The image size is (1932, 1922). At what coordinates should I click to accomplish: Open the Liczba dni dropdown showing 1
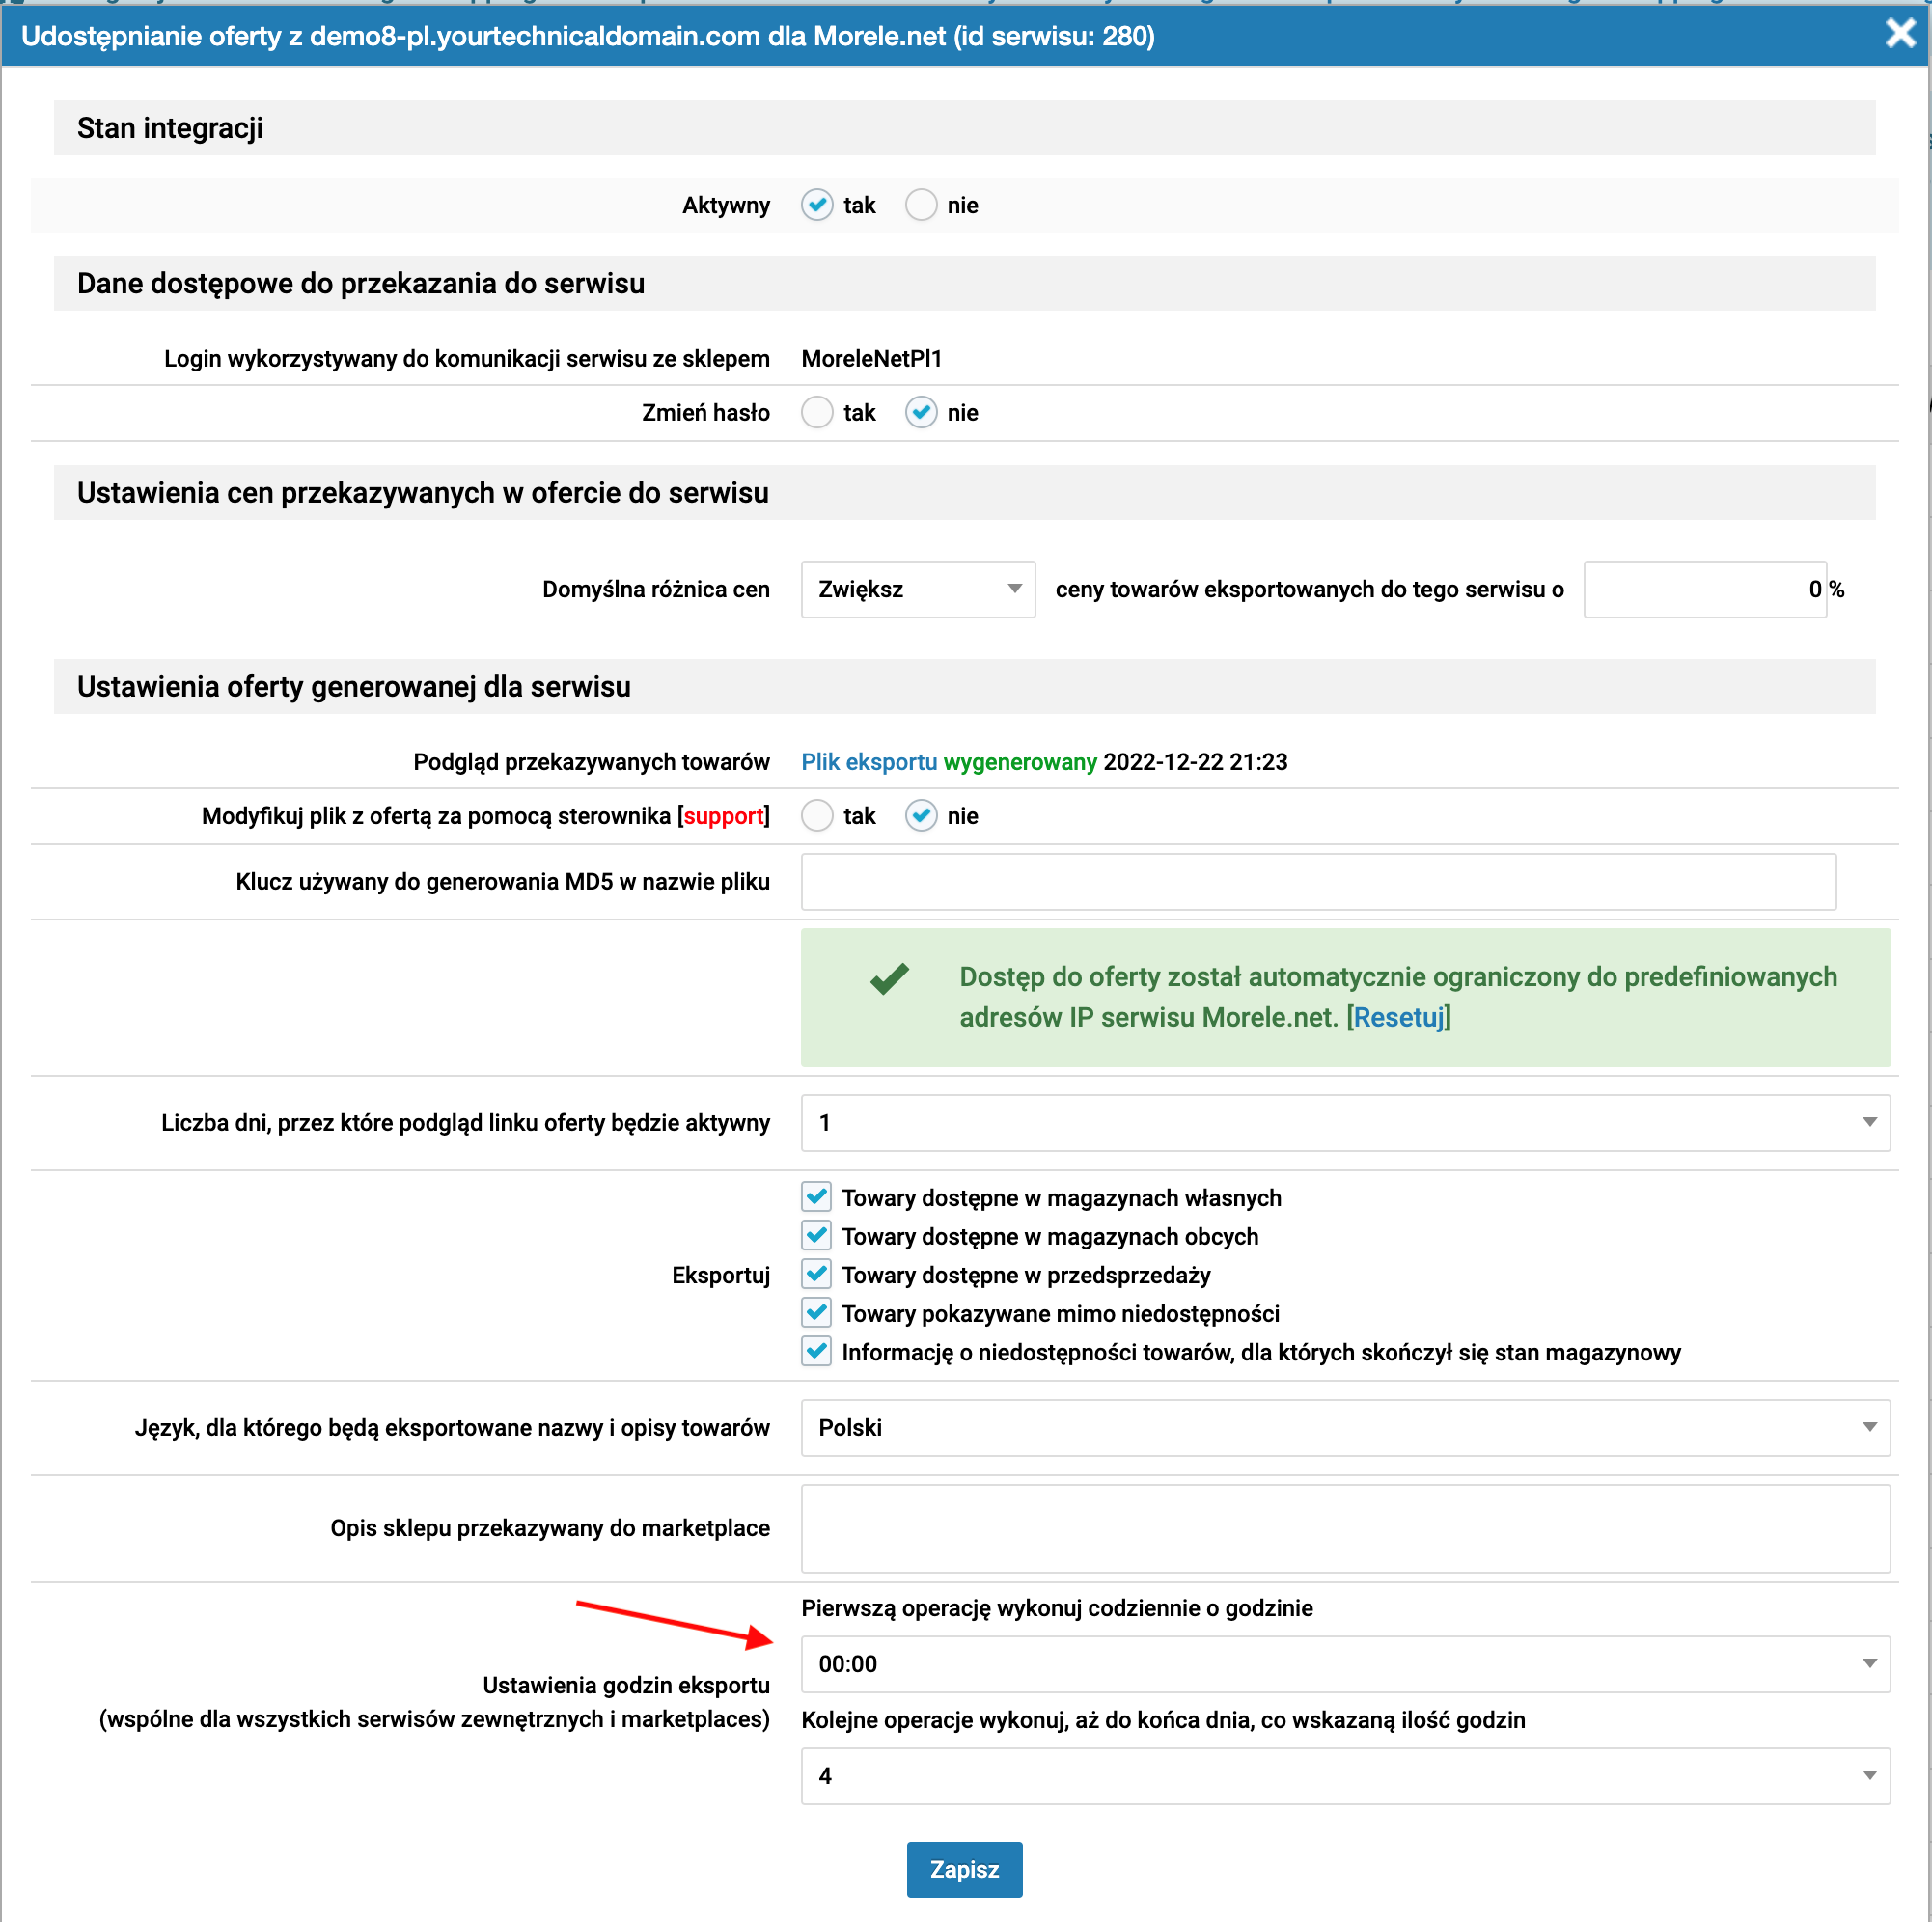tap(1345, 1123)
